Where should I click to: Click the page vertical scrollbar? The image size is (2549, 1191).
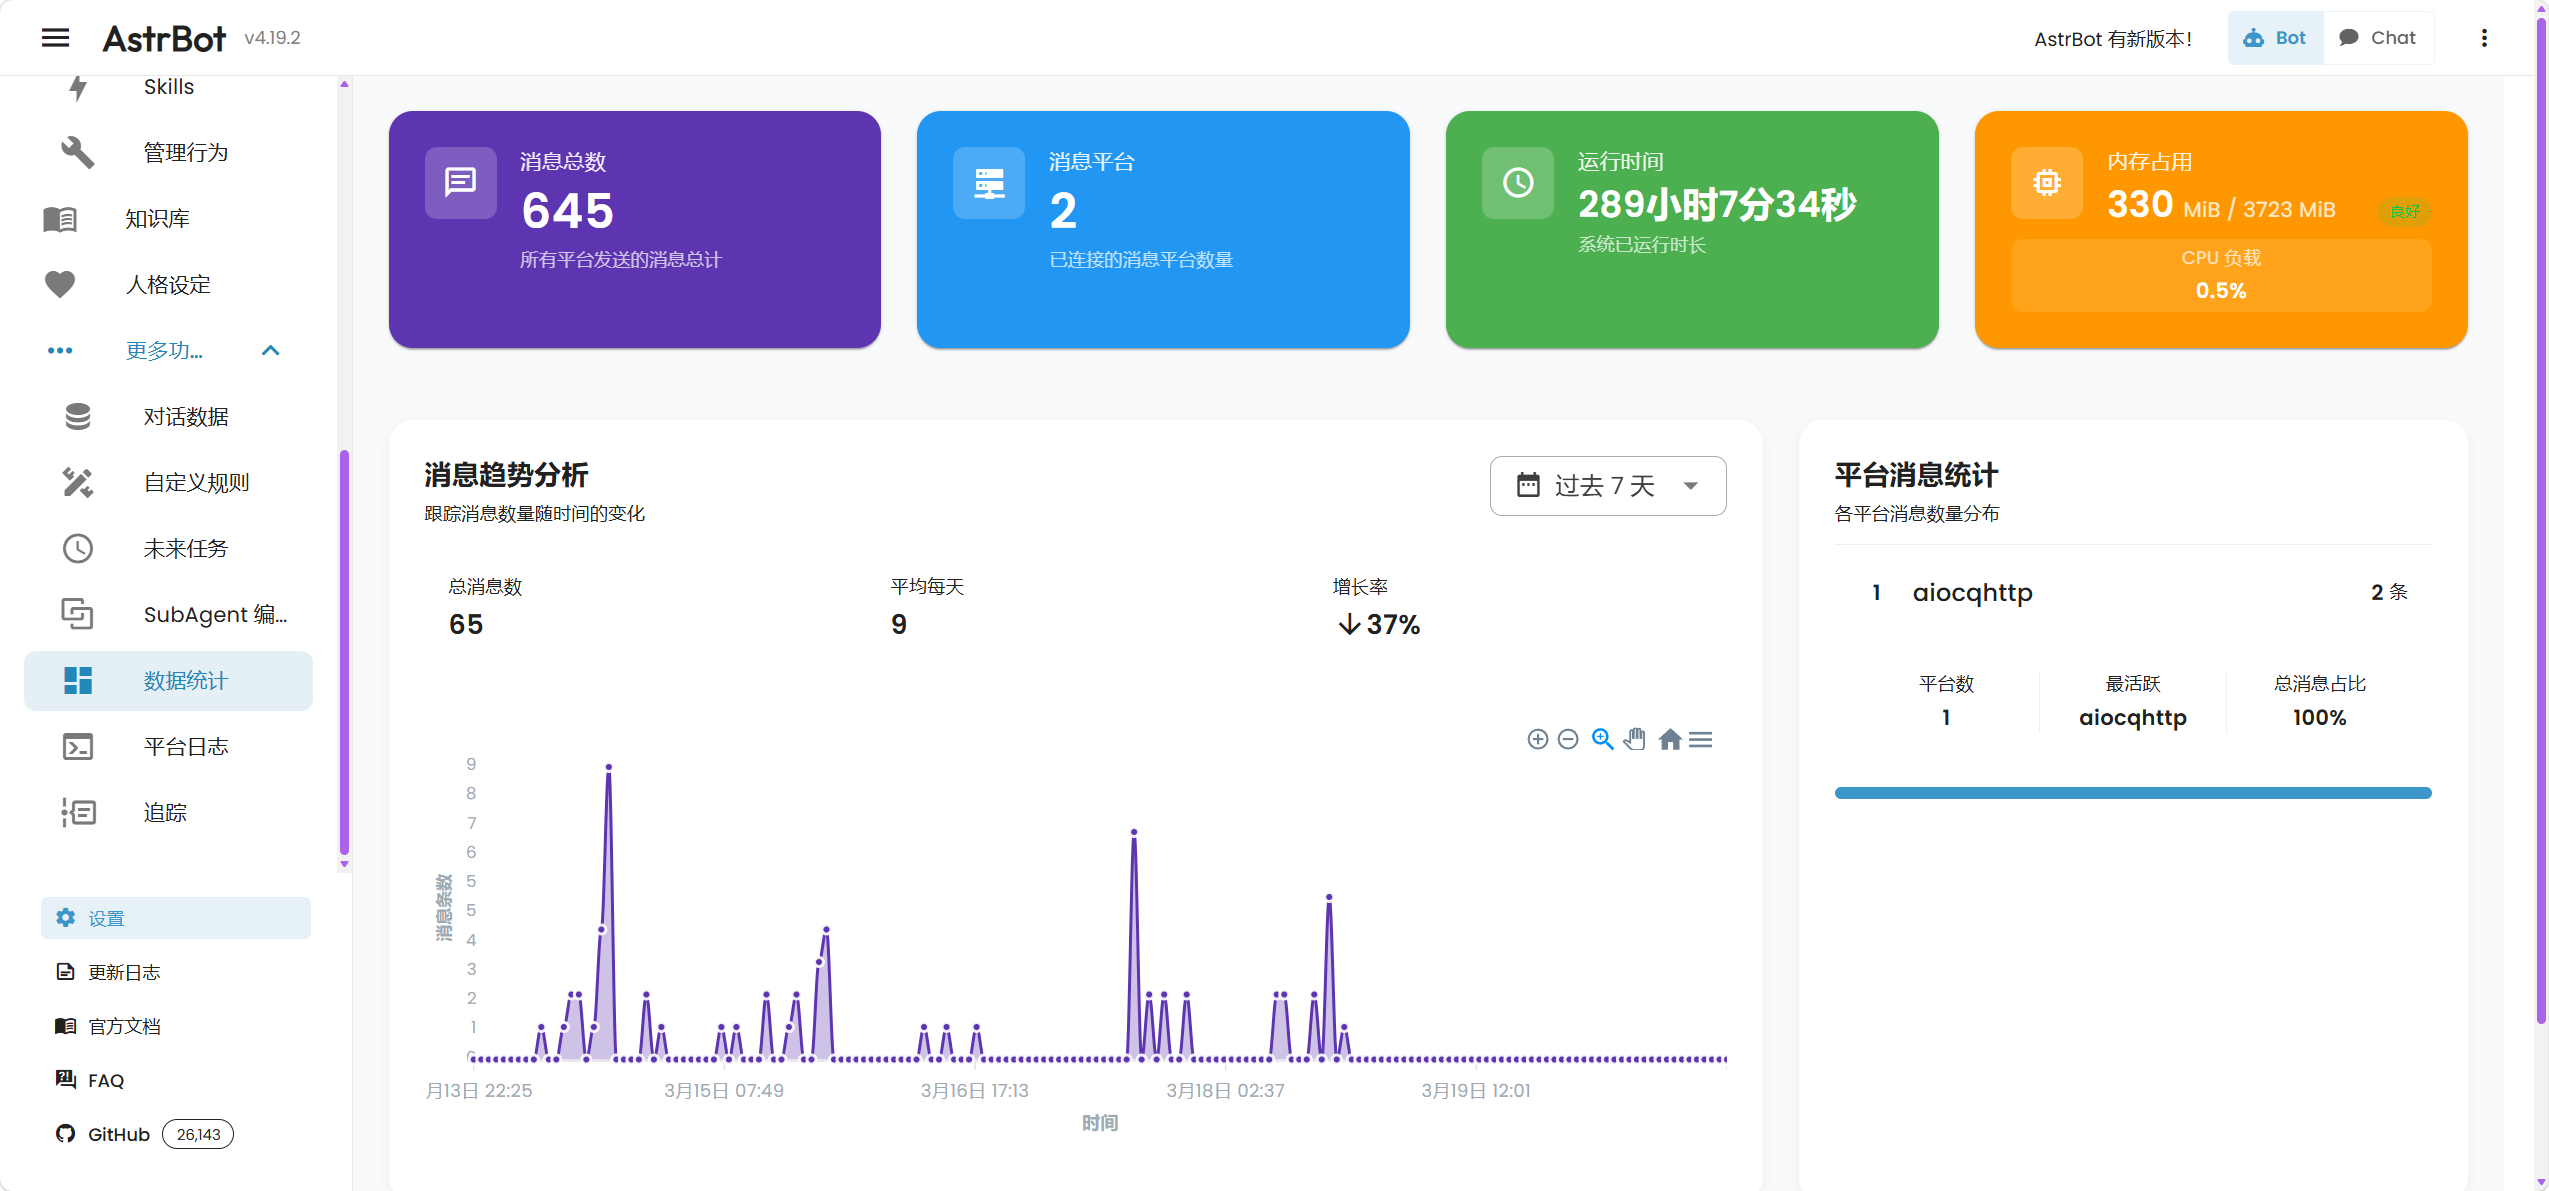2541,520
